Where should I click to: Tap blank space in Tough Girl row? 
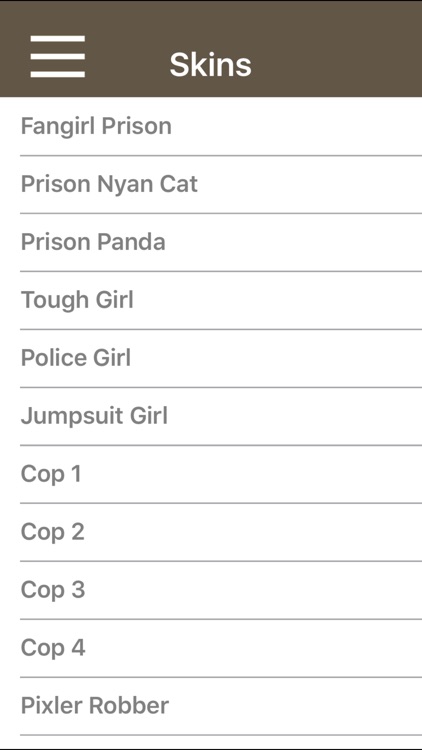point(278,300)
